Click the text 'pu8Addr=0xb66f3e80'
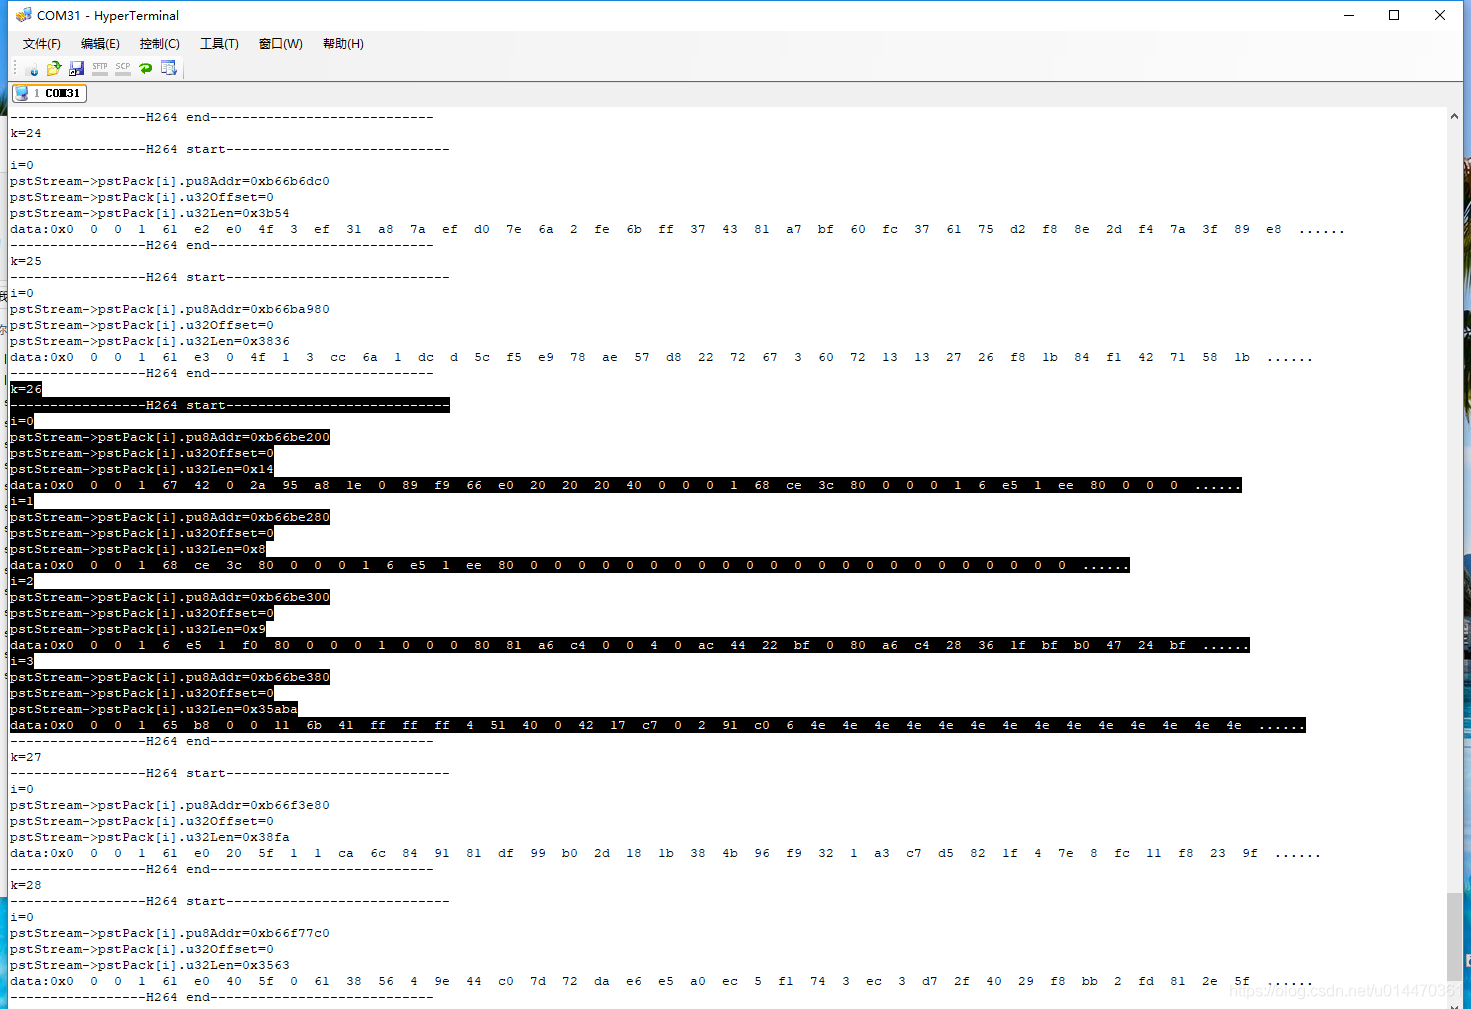Screen dimensions: 1471x1009 tap(258, 805)
